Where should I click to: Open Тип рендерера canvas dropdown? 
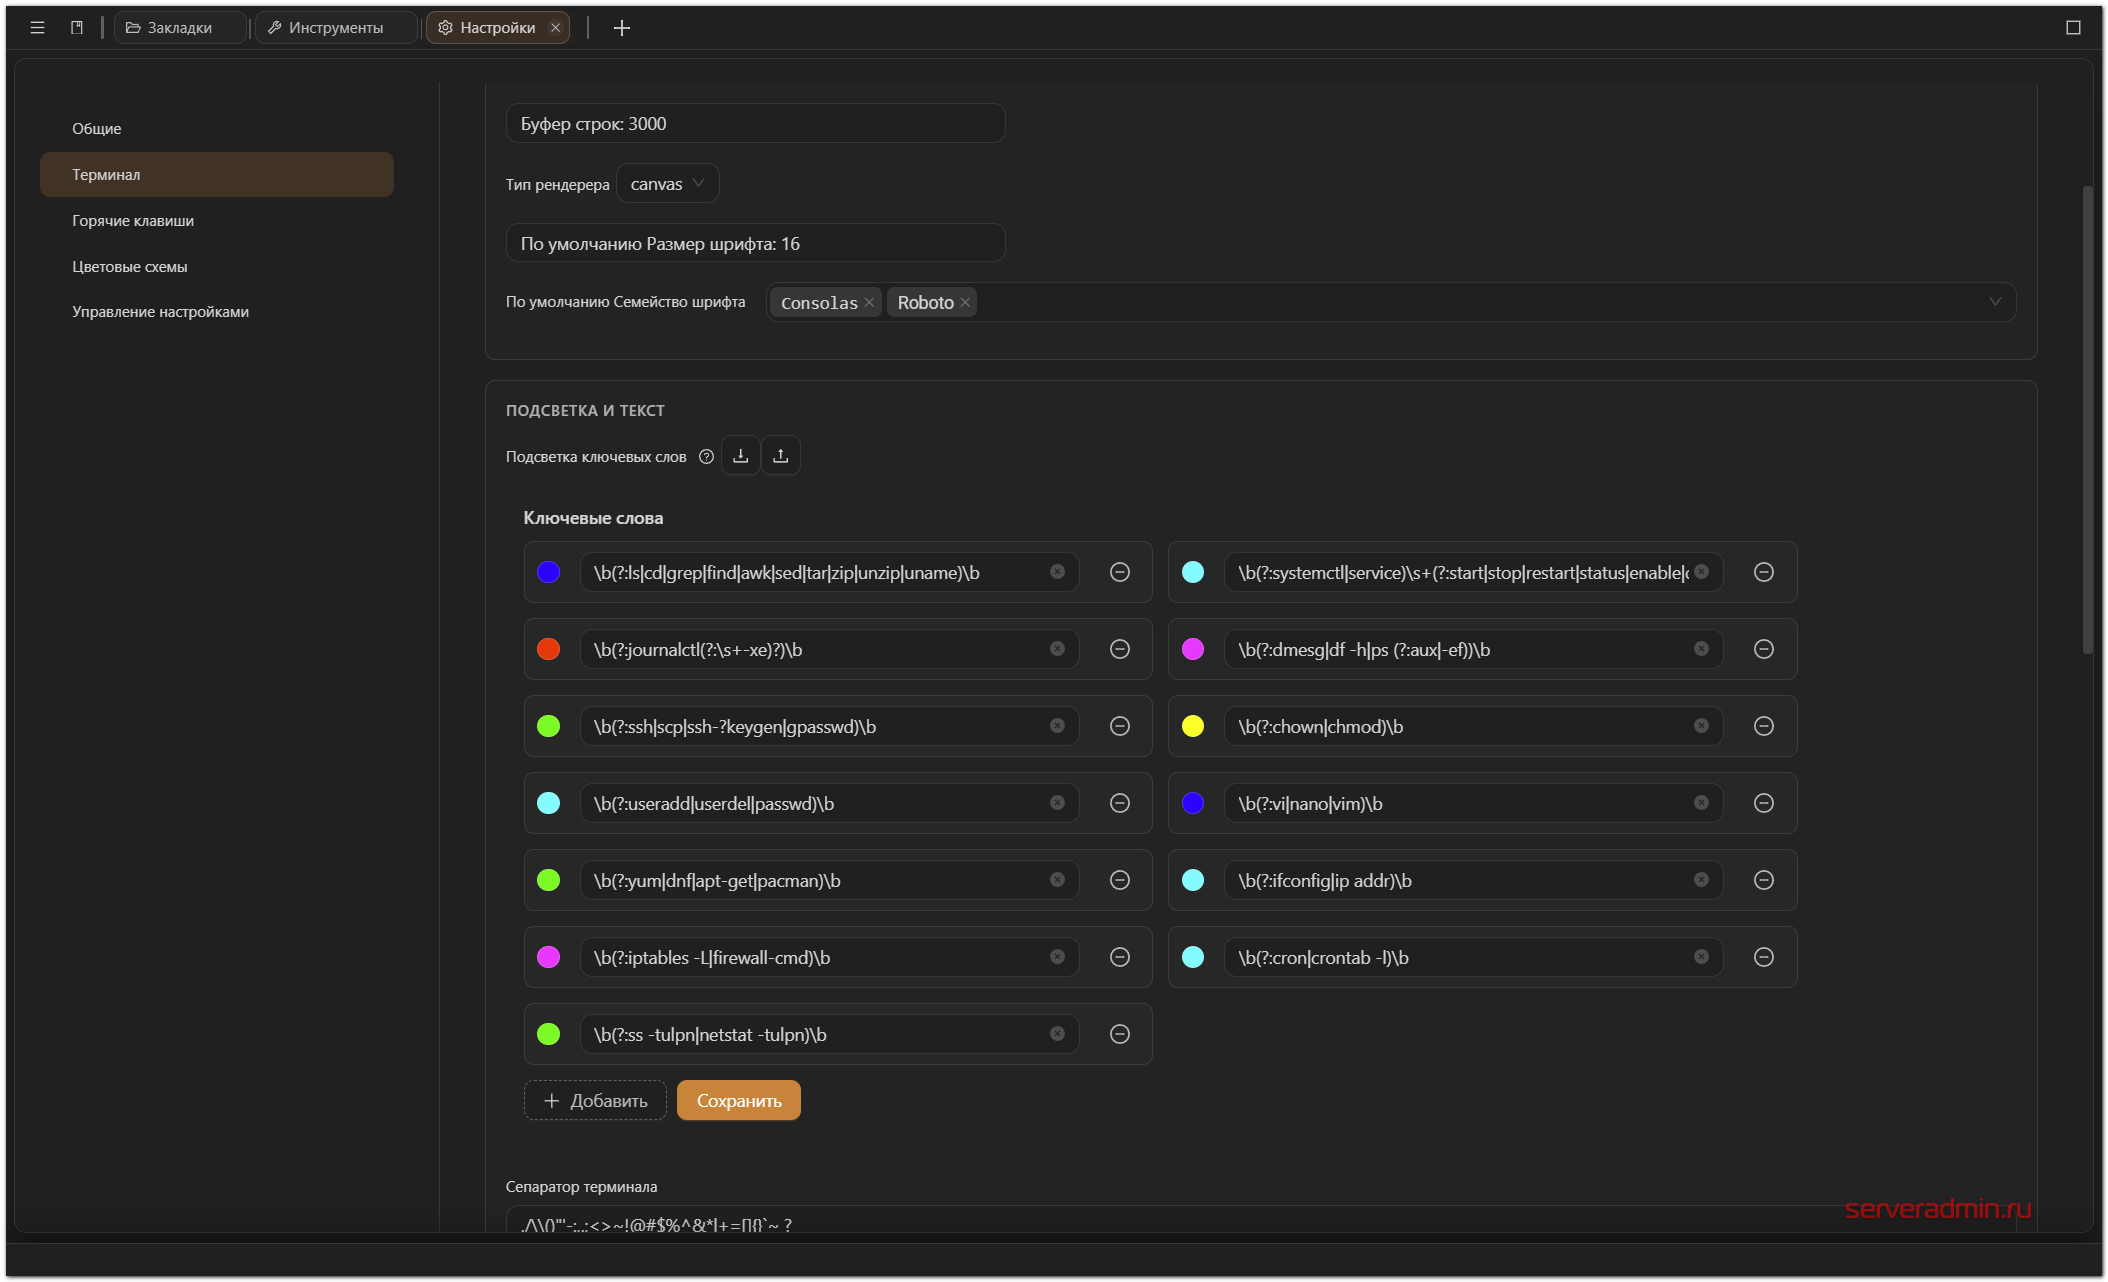pyautogui.click(x=667, y=184)
